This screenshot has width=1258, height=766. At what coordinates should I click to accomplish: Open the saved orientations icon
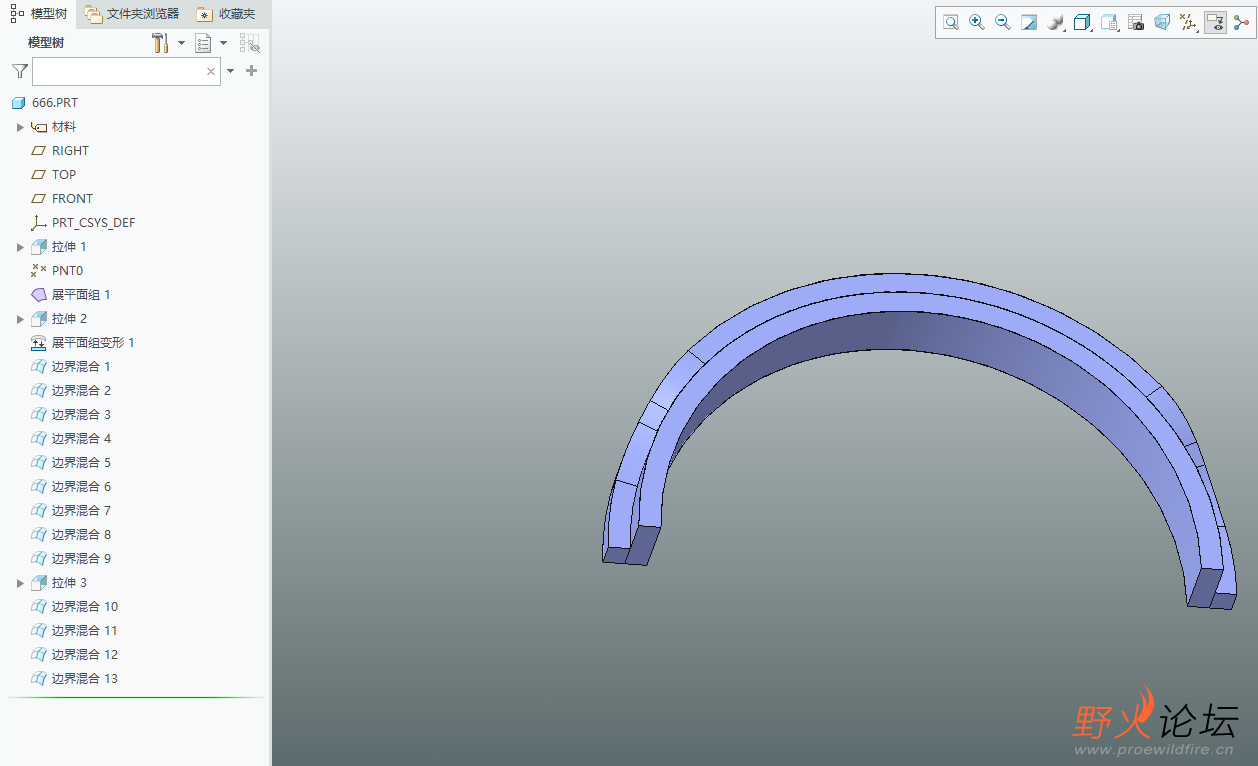pos(1109,22)
